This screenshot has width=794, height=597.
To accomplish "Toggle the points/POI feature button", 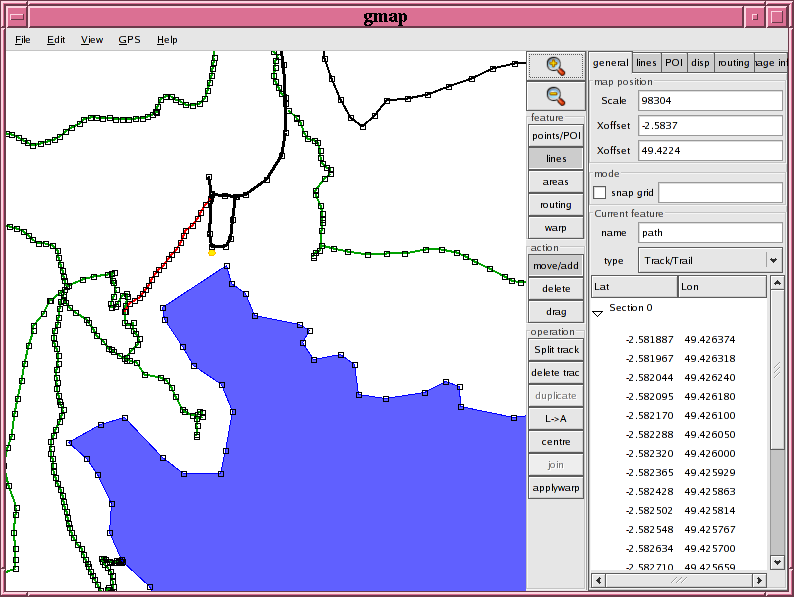I will click(555, 136).
